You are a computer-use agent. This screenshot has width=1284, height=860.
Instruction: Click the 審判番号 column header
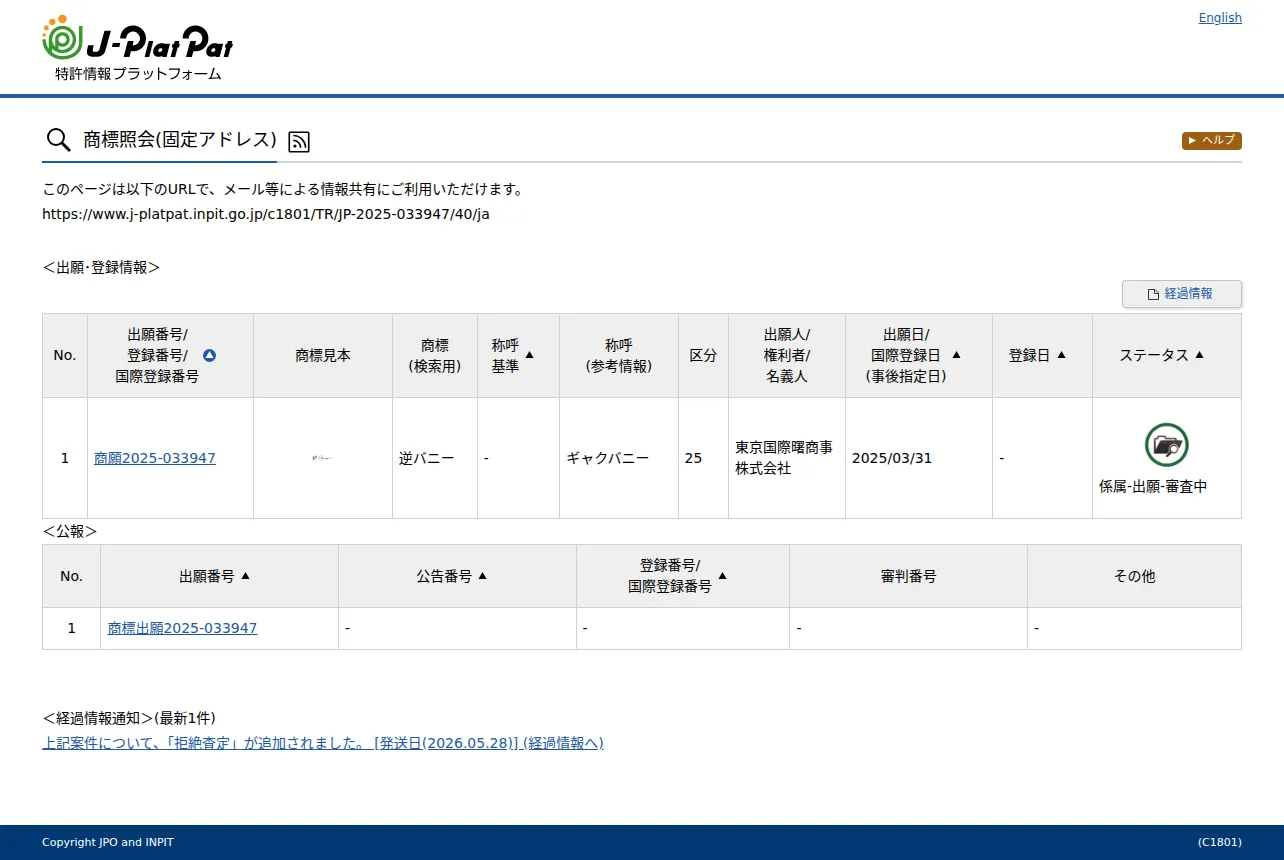(908, 576)
